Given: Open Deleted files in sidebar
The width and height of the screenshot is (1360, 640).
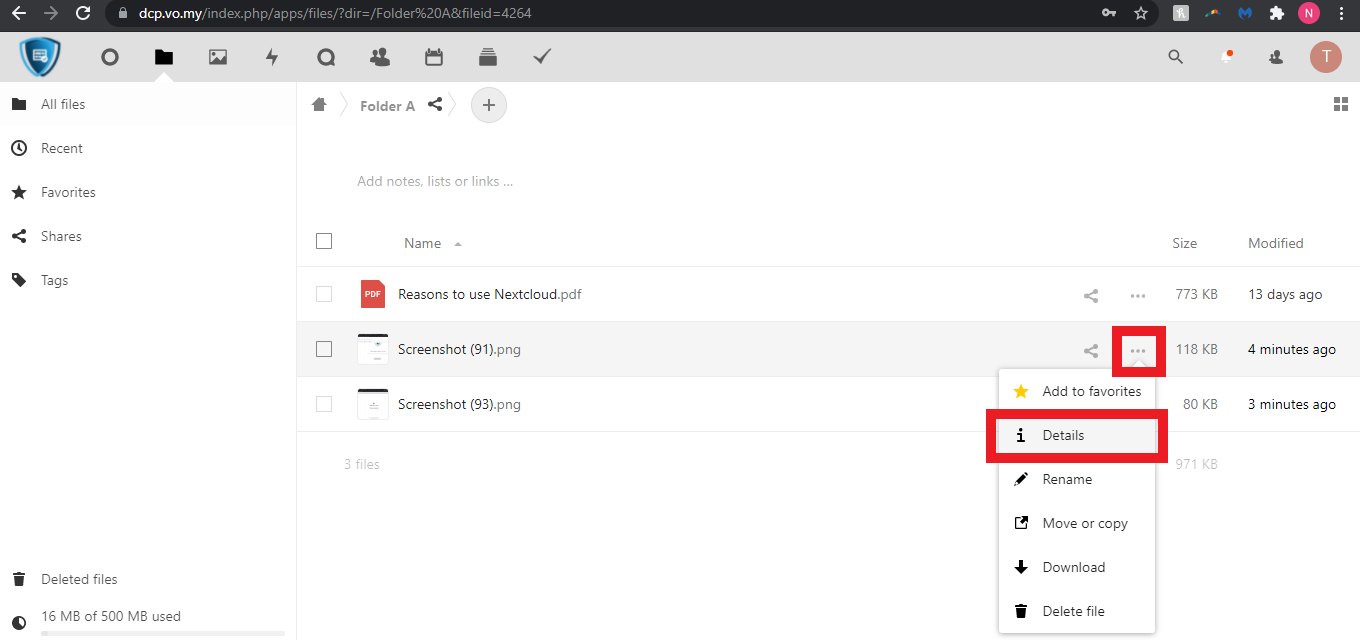Looking at the screenshot, I should [78, 579].
